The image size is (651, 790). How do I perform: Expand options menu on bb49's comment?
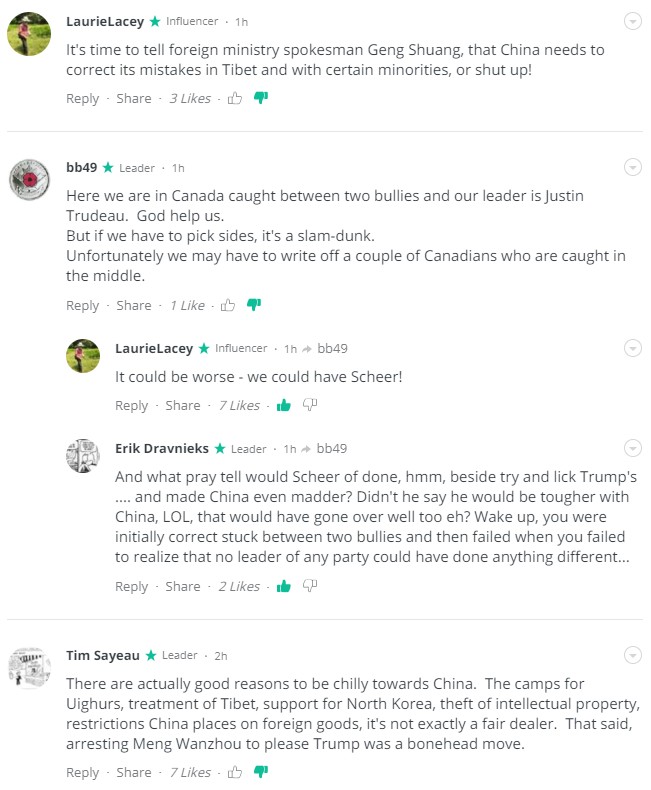(x=632, y=167)
